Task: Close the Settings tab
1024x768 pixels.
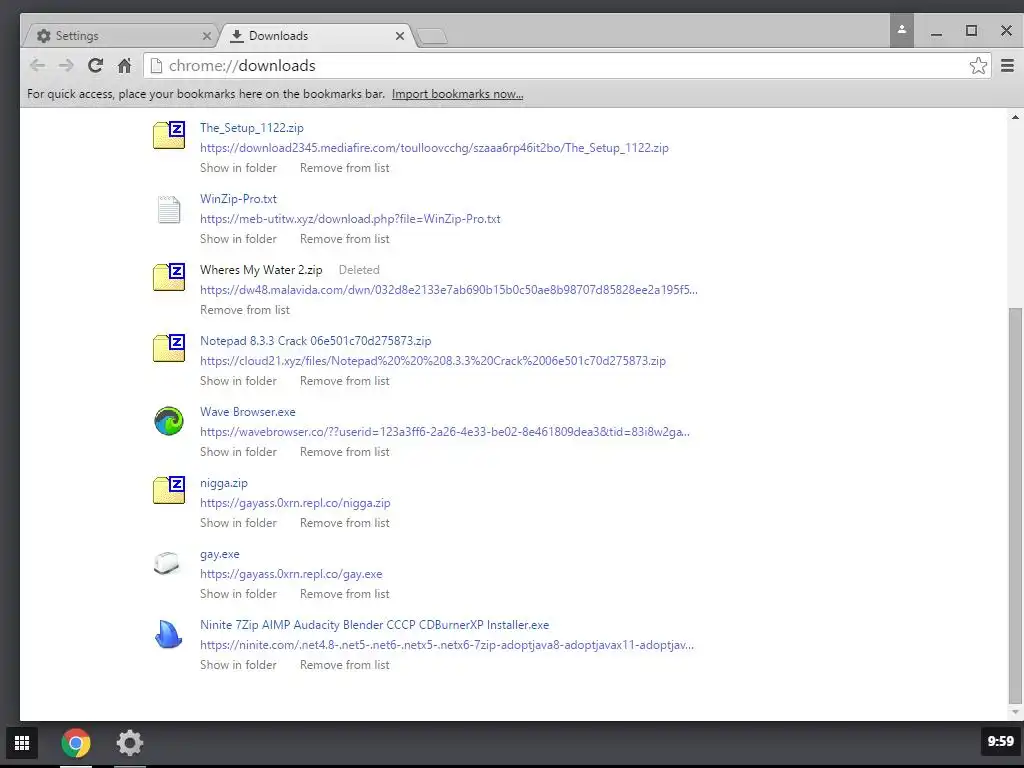Action: (x=207, y=36)
